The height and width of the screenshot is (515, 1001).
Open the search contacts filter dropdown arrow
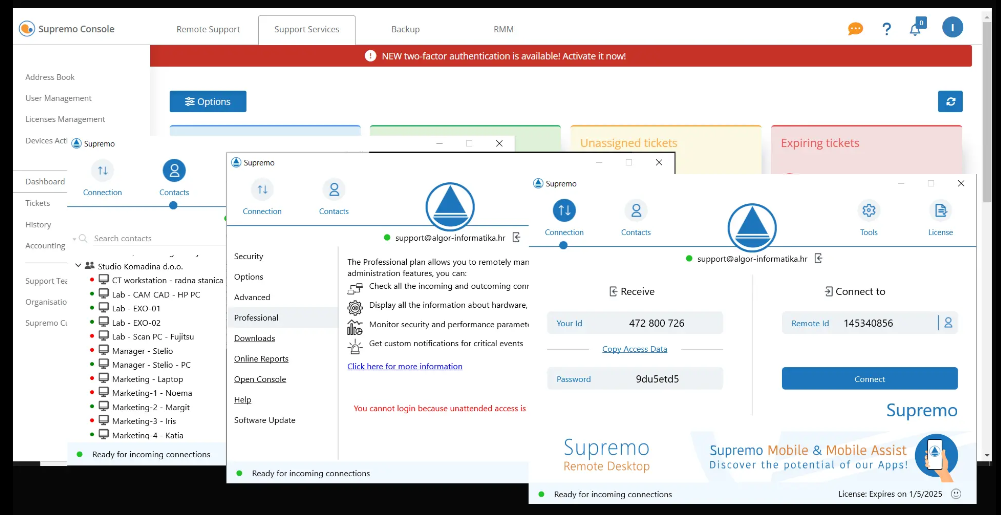pyautogui.click(x=75, y=239)
